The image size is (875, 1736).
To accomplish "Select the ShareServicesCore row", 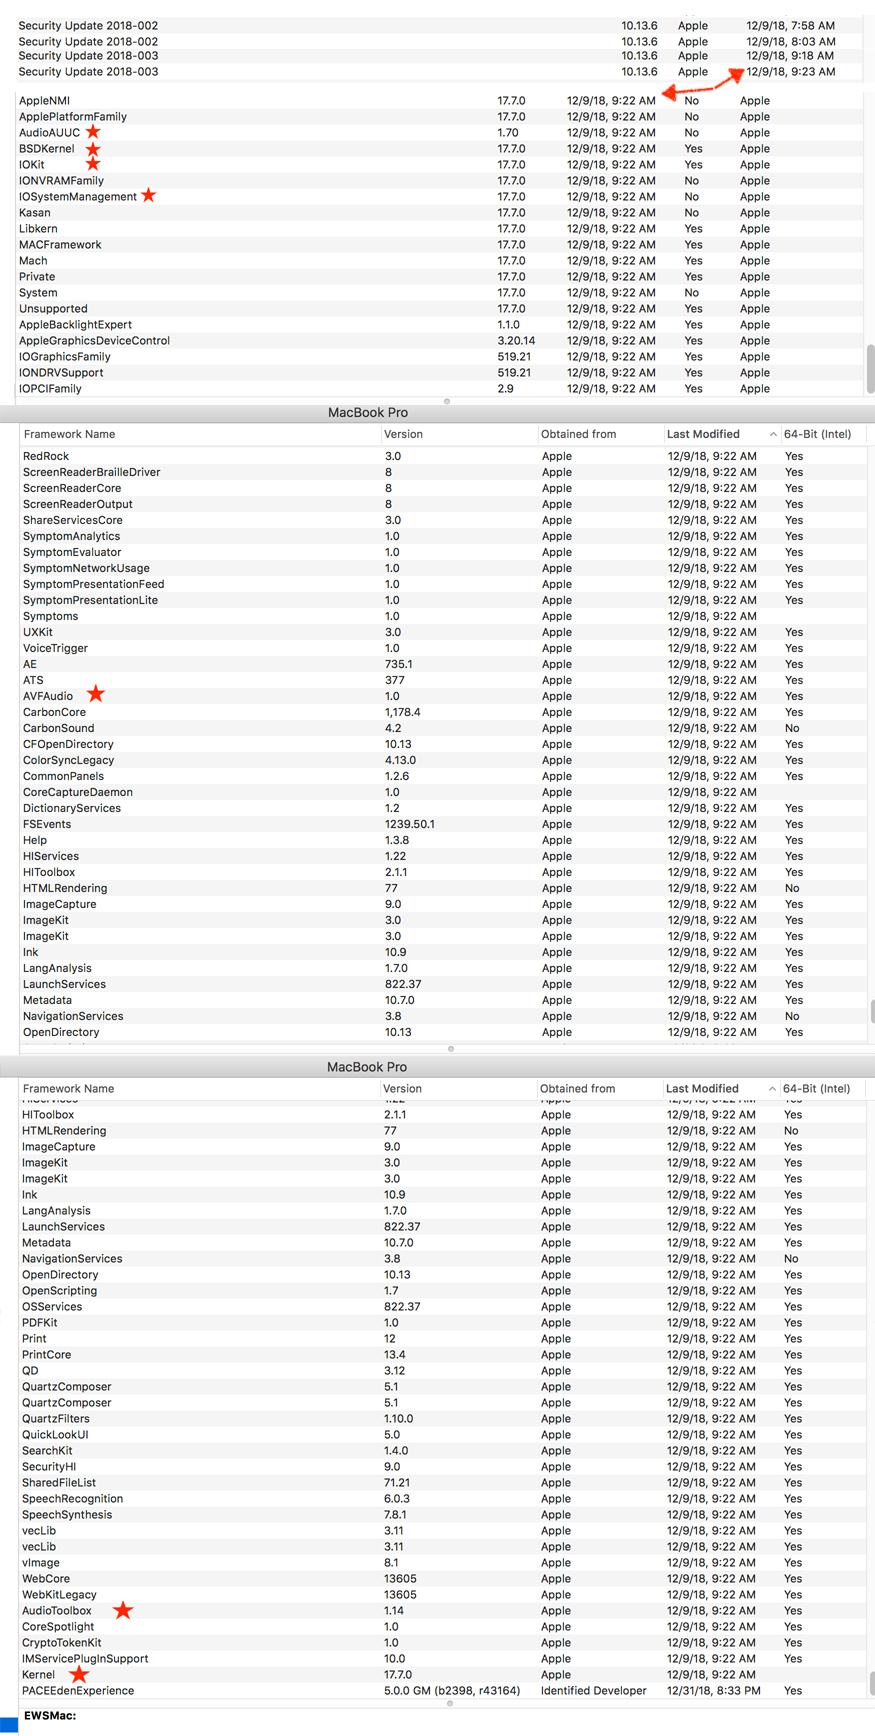I will pos(444,520).
